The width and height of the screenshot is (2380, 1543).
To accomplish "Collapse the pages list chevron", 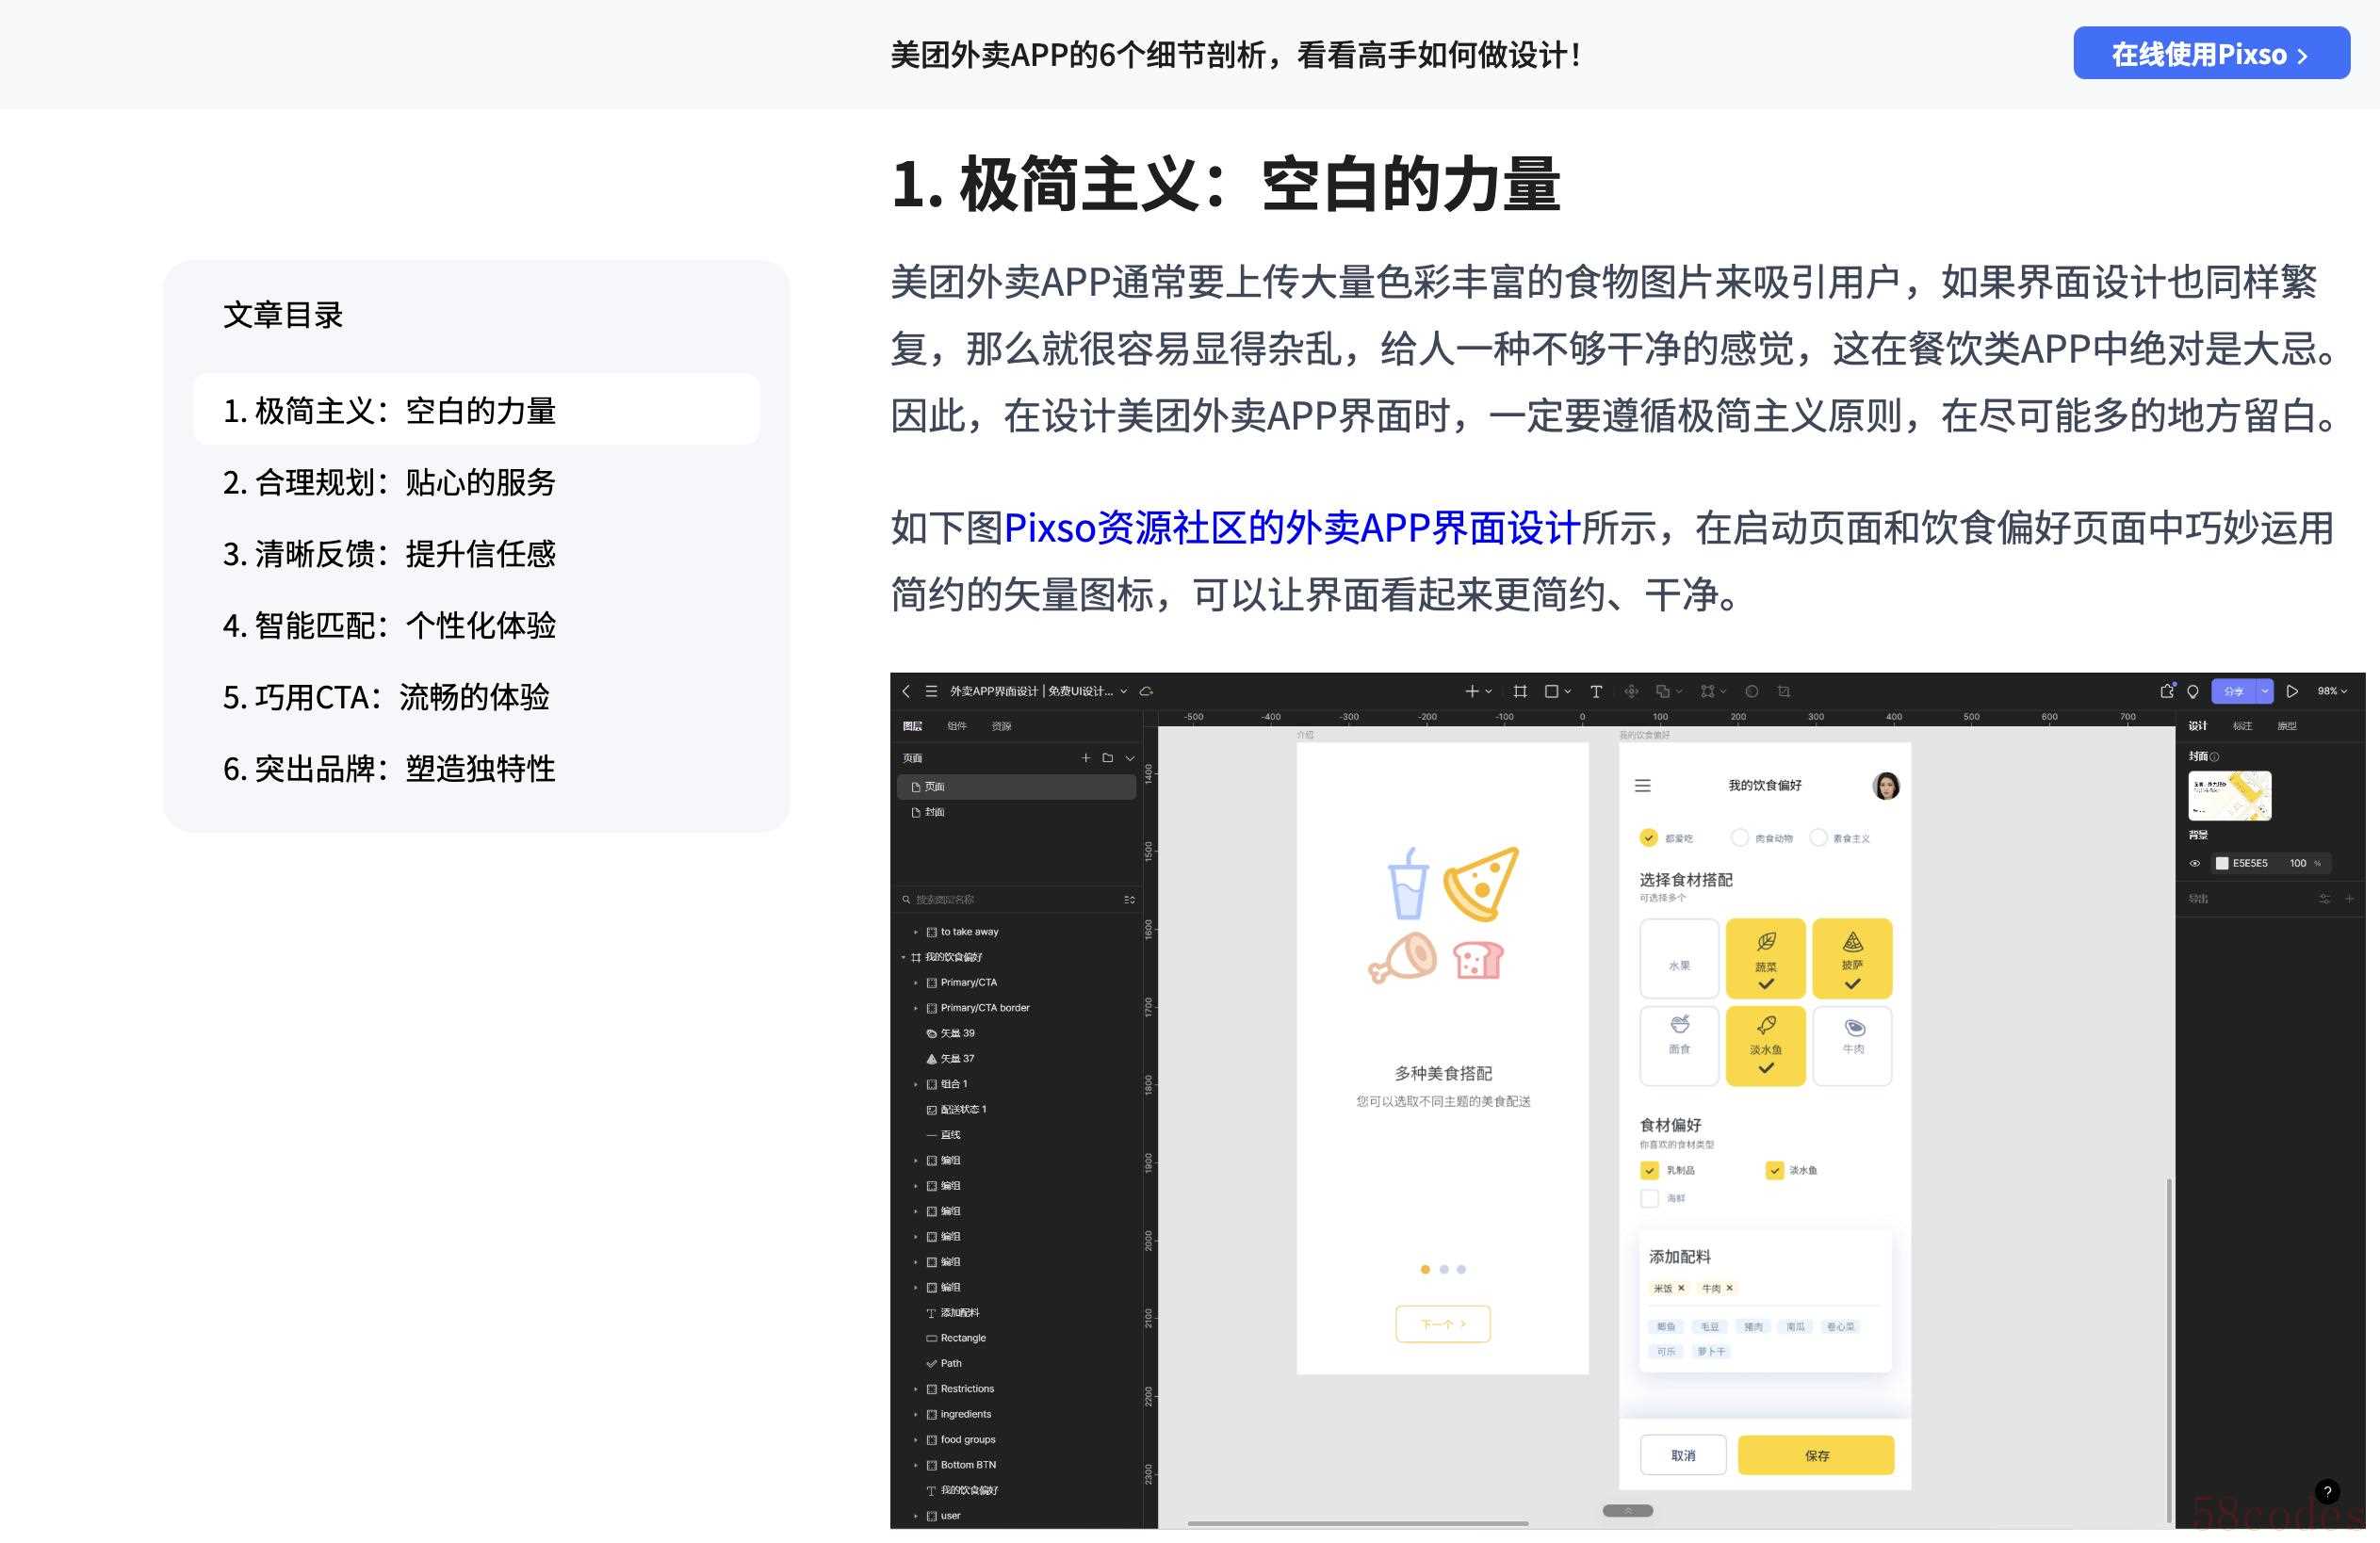I will pyautogui.click(x=1130, y=758).
